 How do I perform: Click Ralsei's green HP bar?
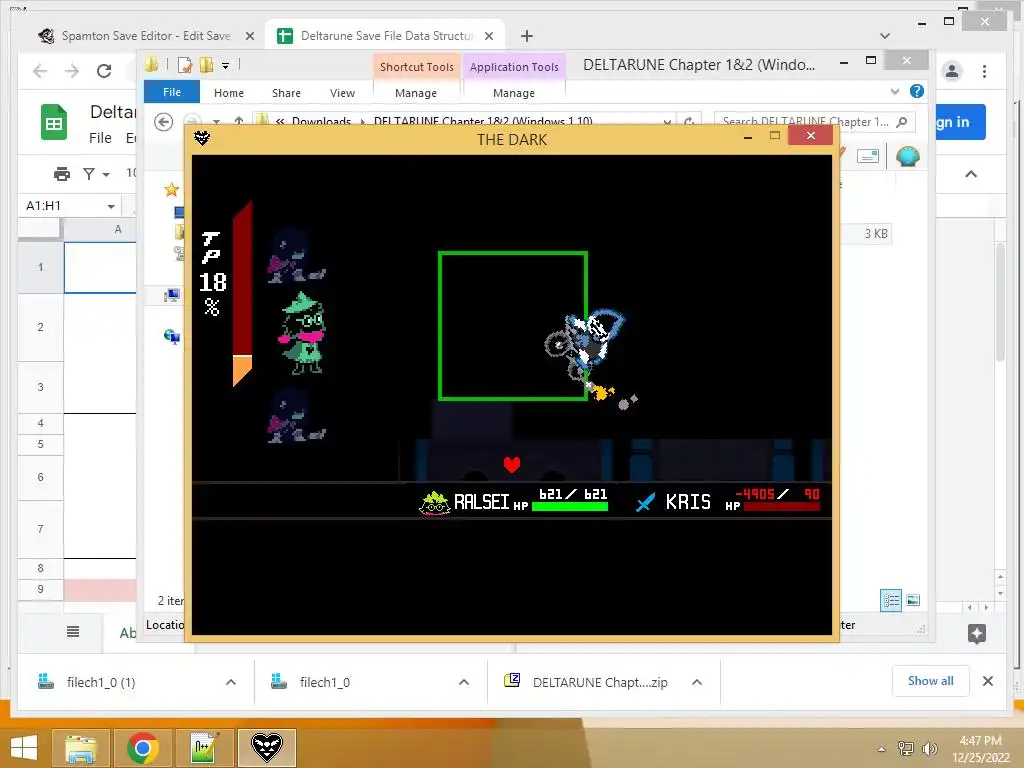point(570,506)
